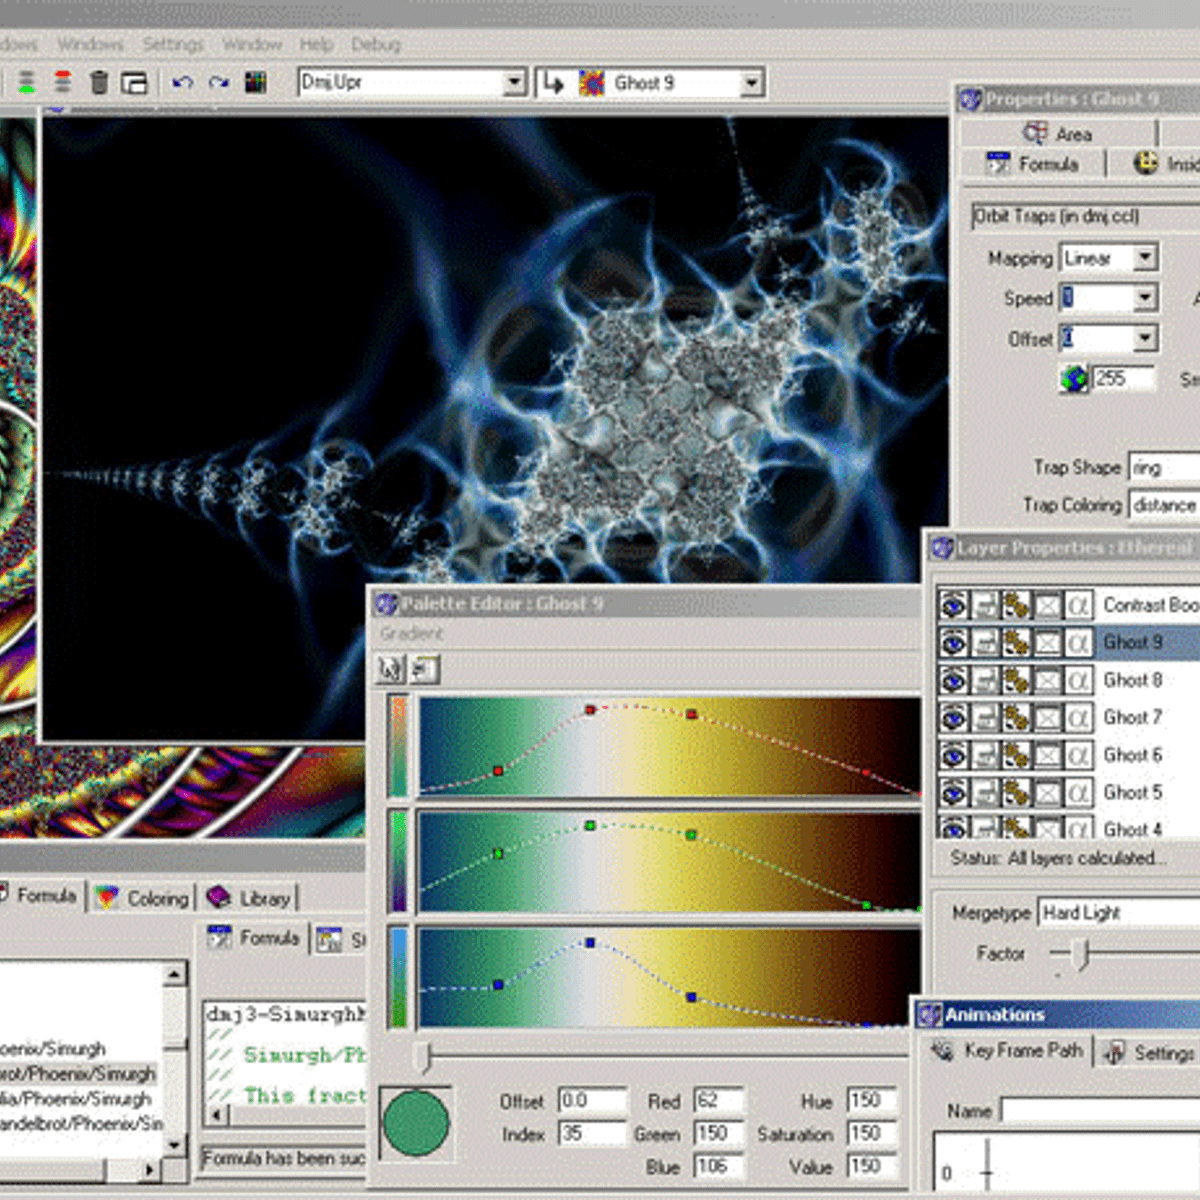Click the alpha channel icon on Ghost 9 layer

(x=1081, y=642)
